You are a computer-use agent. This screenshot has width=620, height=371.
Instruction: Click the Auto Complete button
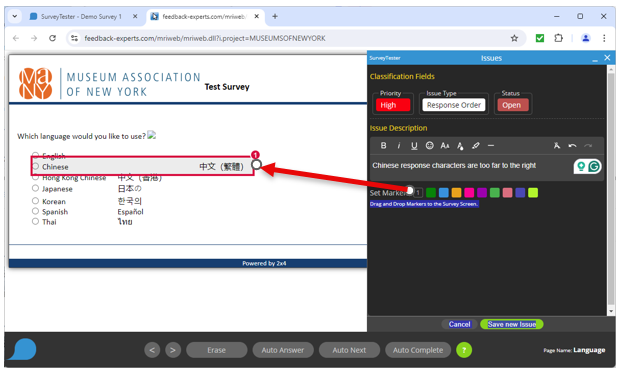pos(418,350)
